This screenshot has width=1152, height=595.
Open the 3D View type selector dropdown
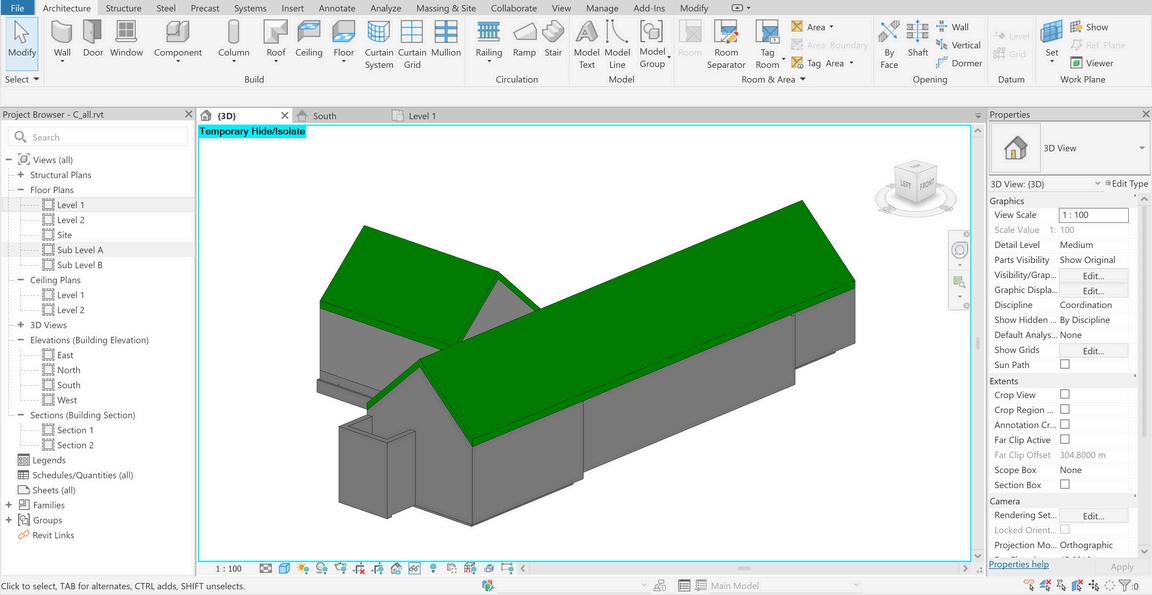pos(1141,148)
